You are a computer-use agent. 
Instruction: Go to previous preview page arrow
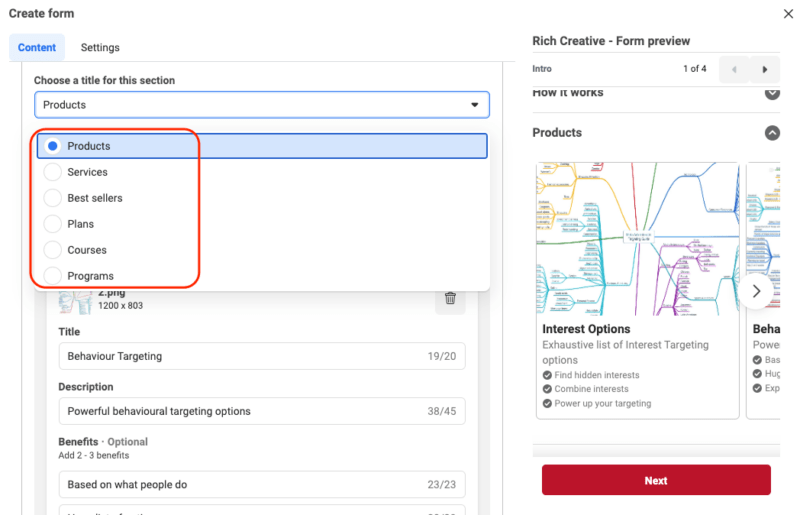coord(733,69)
